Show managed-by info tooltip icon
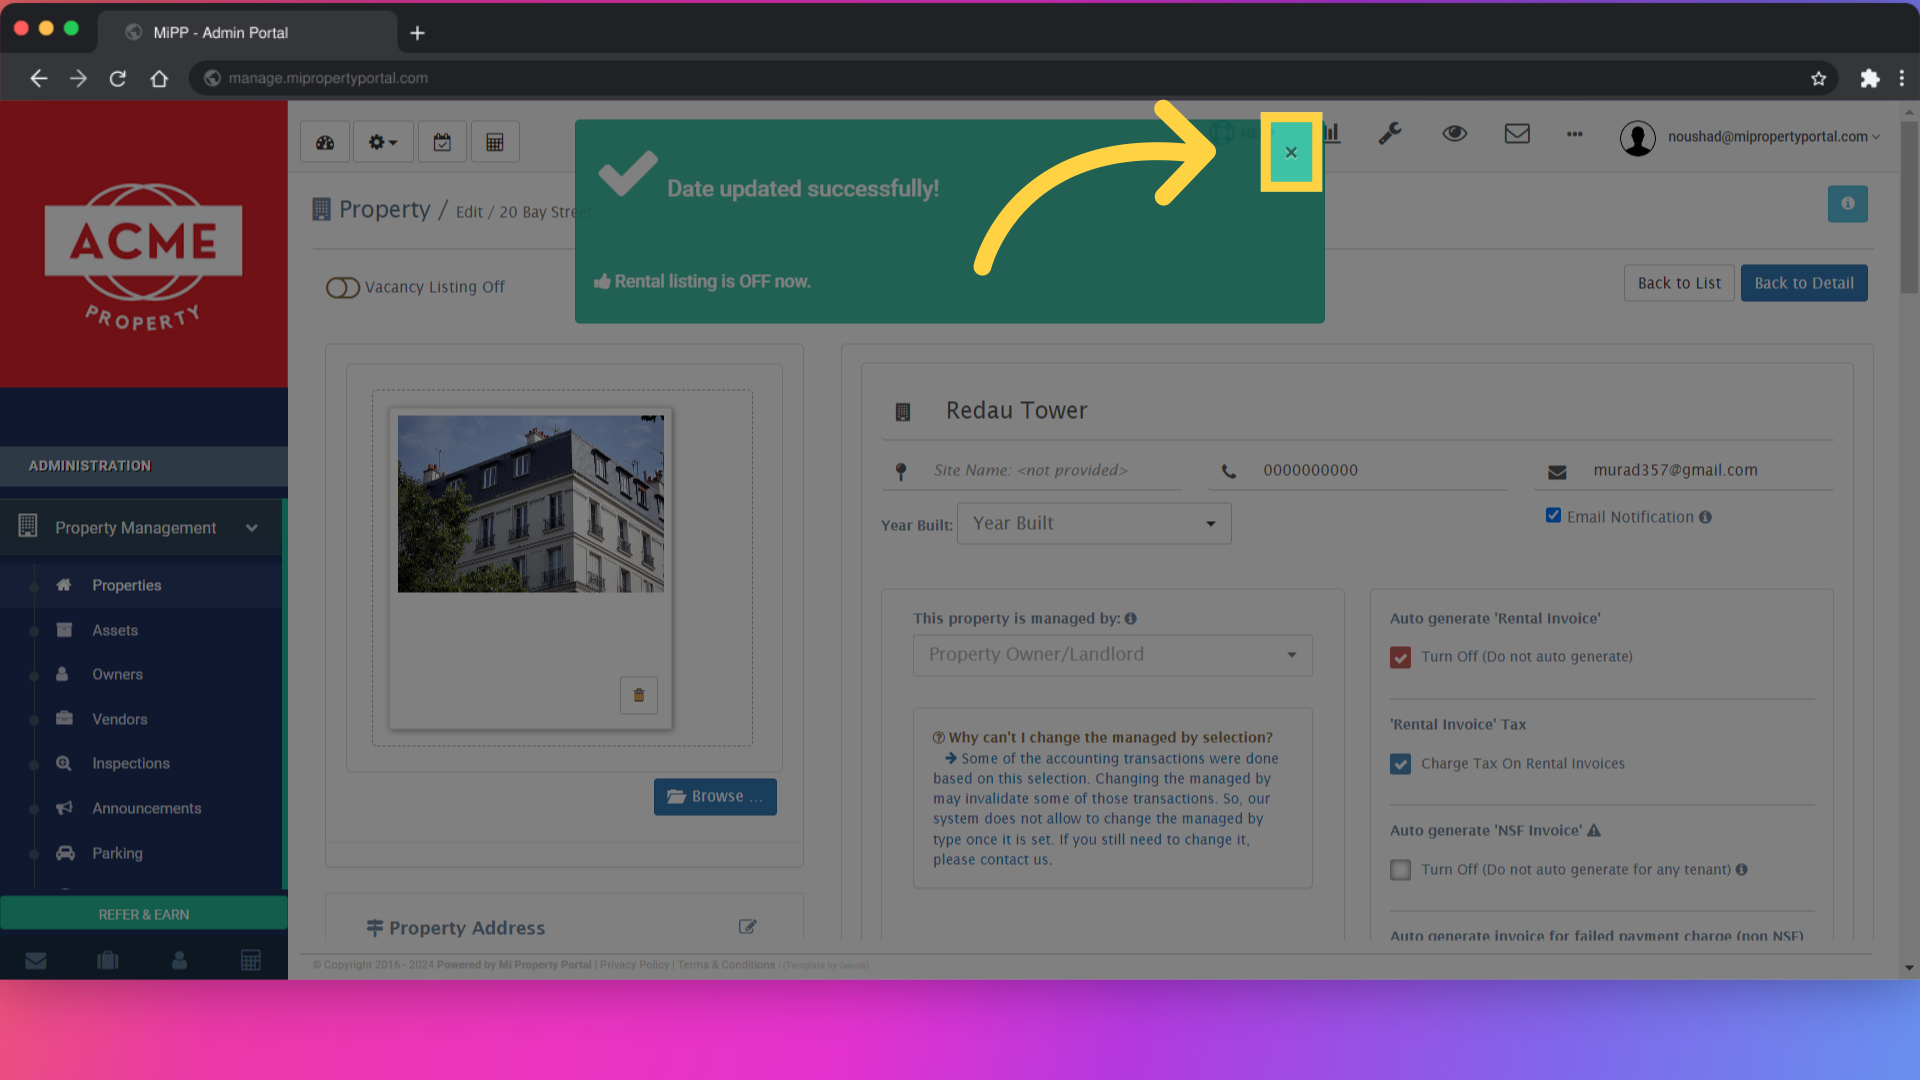Viewport: 1920px width, 1080px height. coord(1130,619)
